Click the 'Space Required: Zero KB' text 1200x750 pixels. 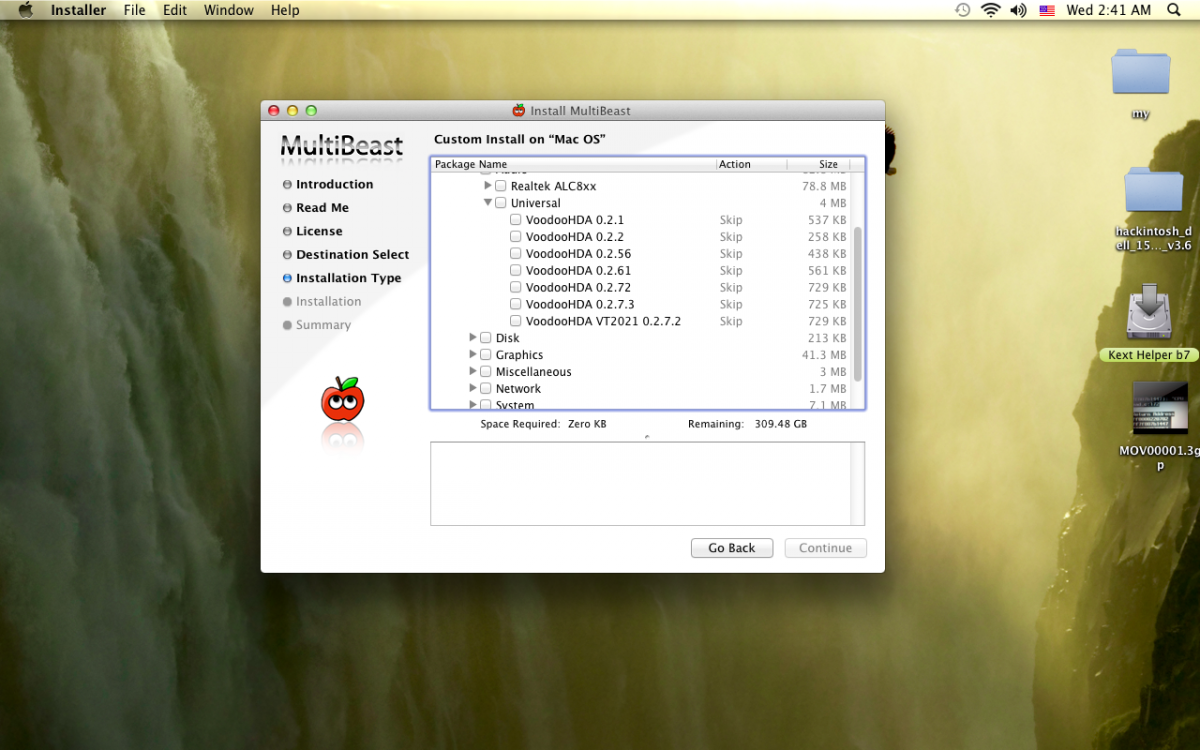(543, 424)
